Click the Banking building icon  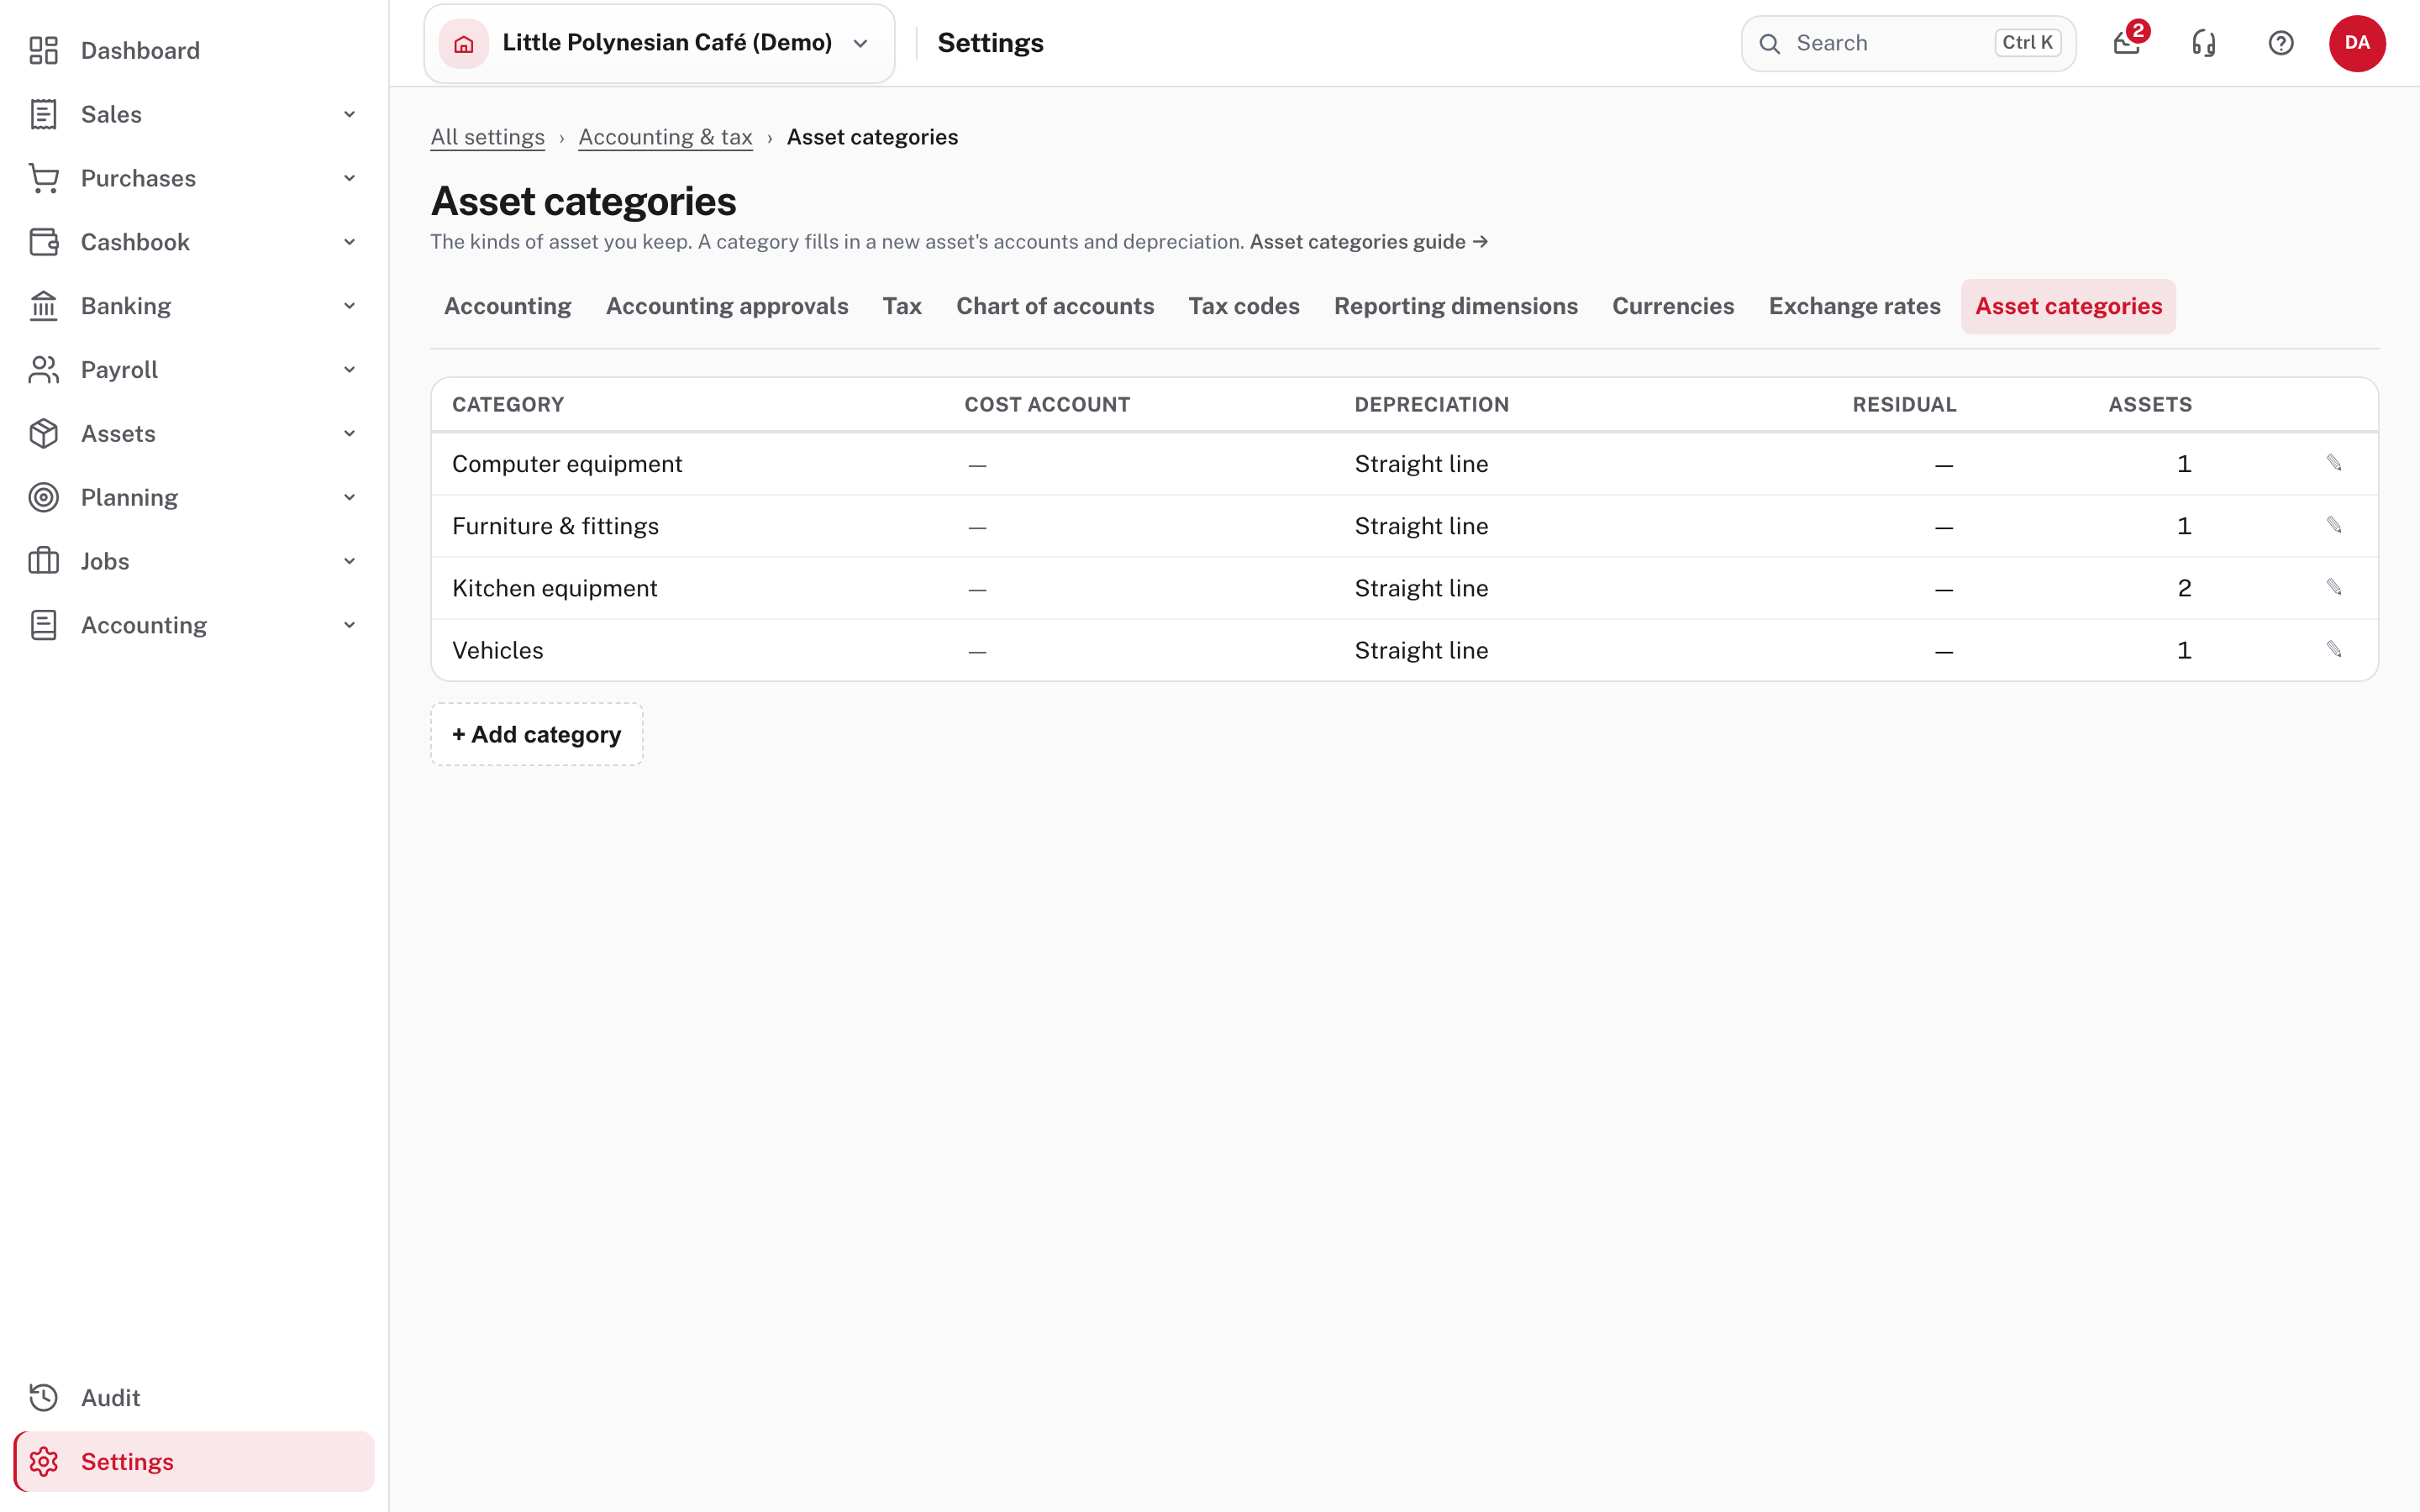(43, 306)
